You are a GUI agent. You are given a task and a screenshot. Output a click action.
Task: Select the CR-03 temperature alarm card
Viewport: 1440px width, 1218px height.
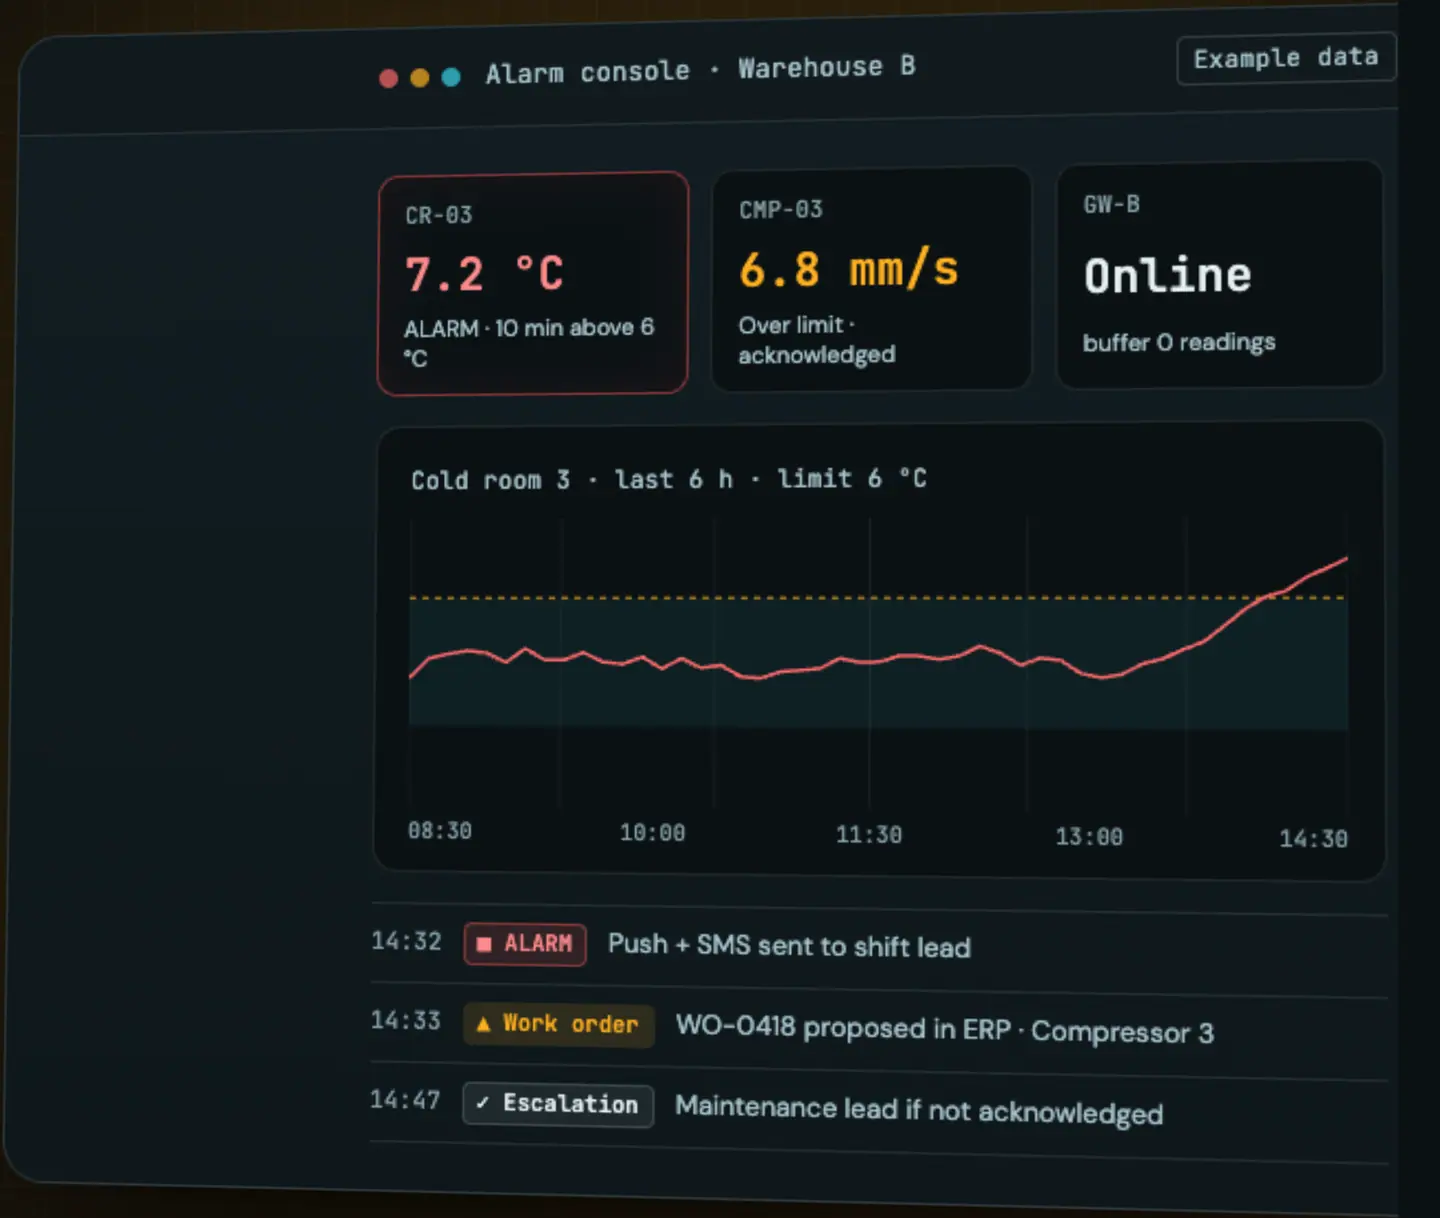pos(533,283)
